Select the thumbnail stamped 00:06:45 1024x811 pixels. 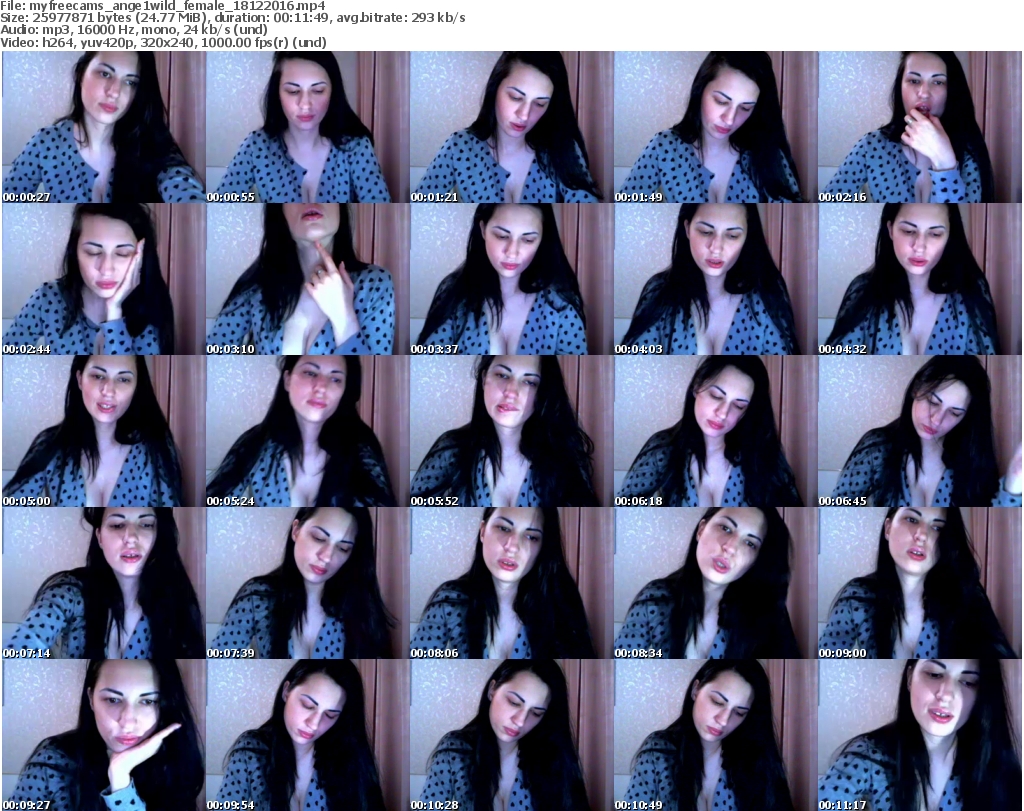[920, 431]
